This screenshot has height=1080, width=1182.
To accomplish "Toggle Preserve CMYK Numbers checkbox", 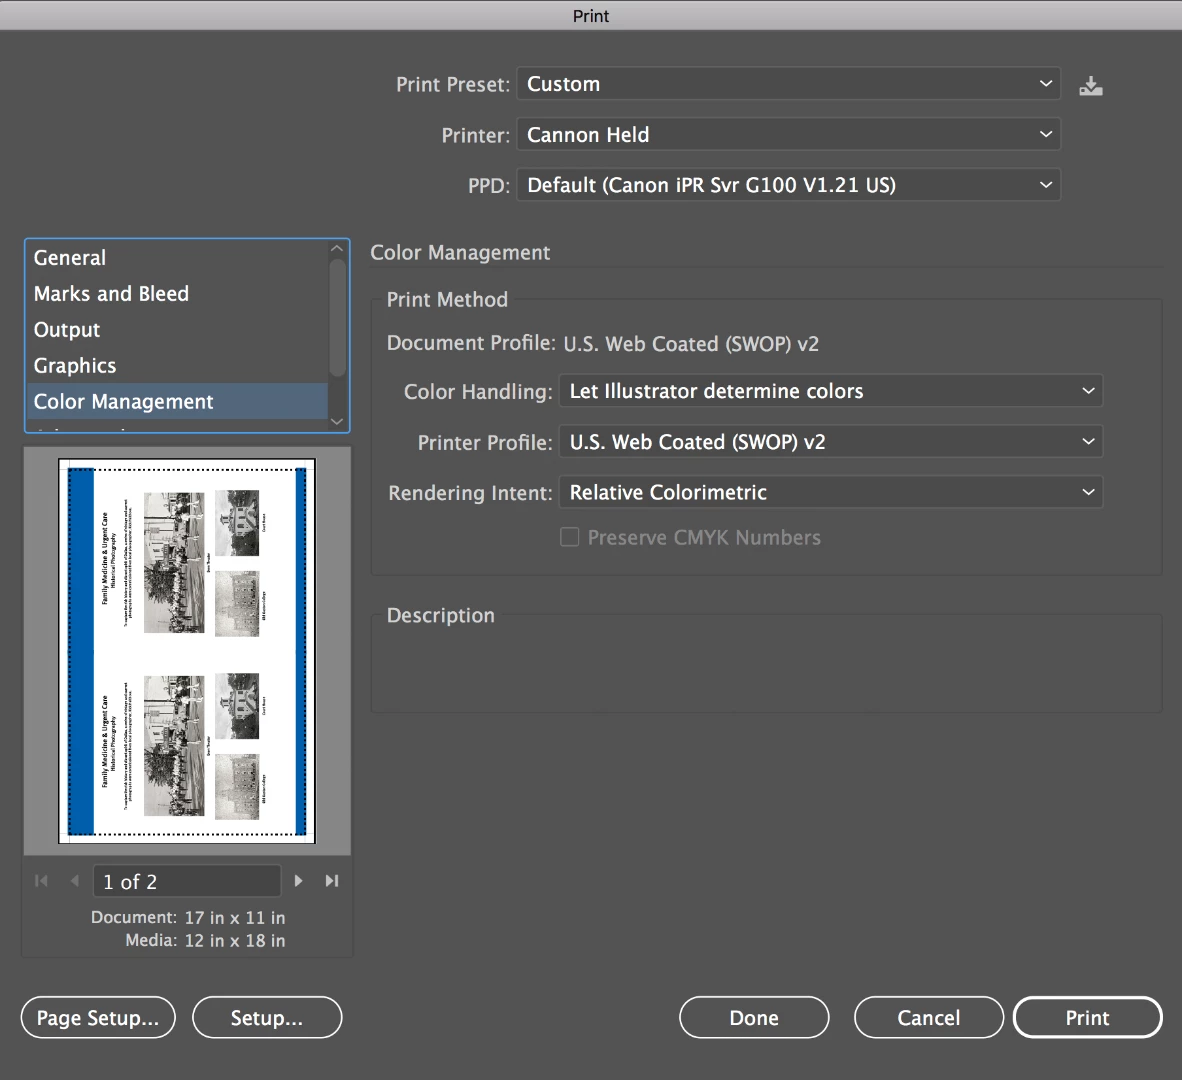I will coord(570,537).
